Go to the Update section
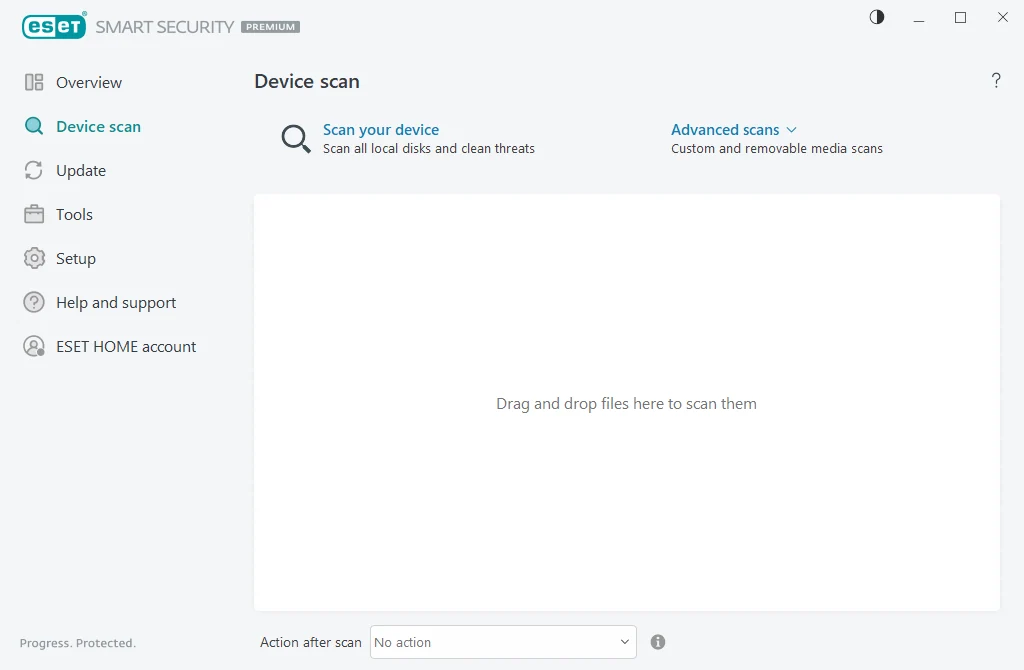 point(81,170)
